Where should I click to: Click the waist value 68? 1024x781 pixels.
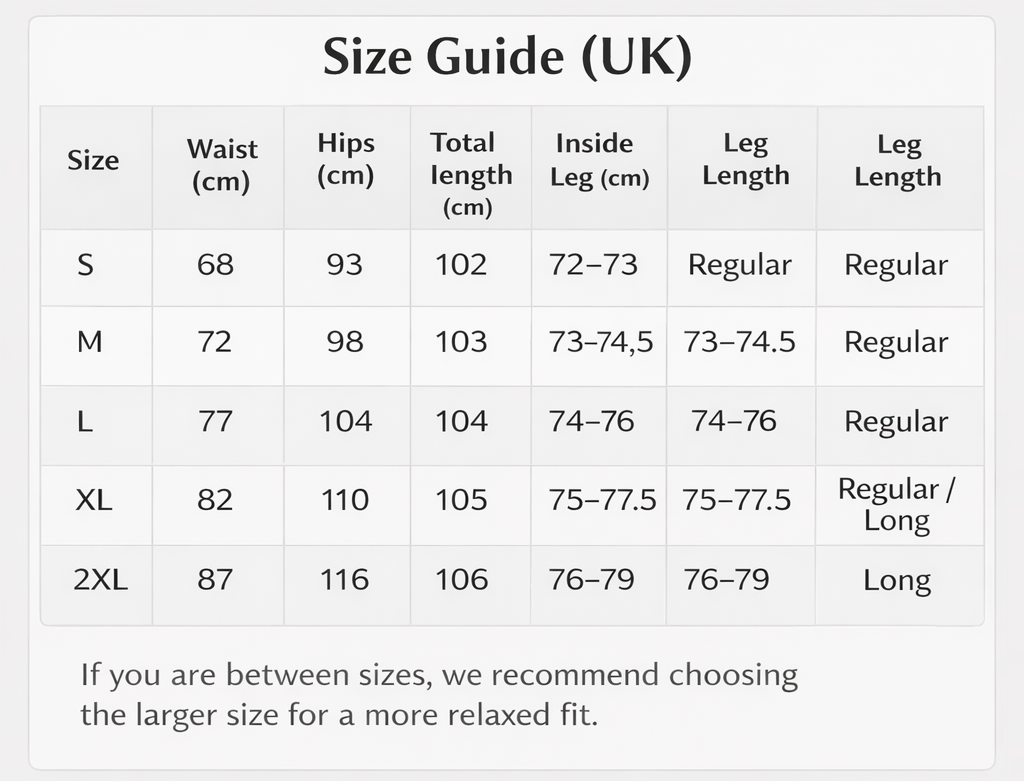tap(215, 265)
